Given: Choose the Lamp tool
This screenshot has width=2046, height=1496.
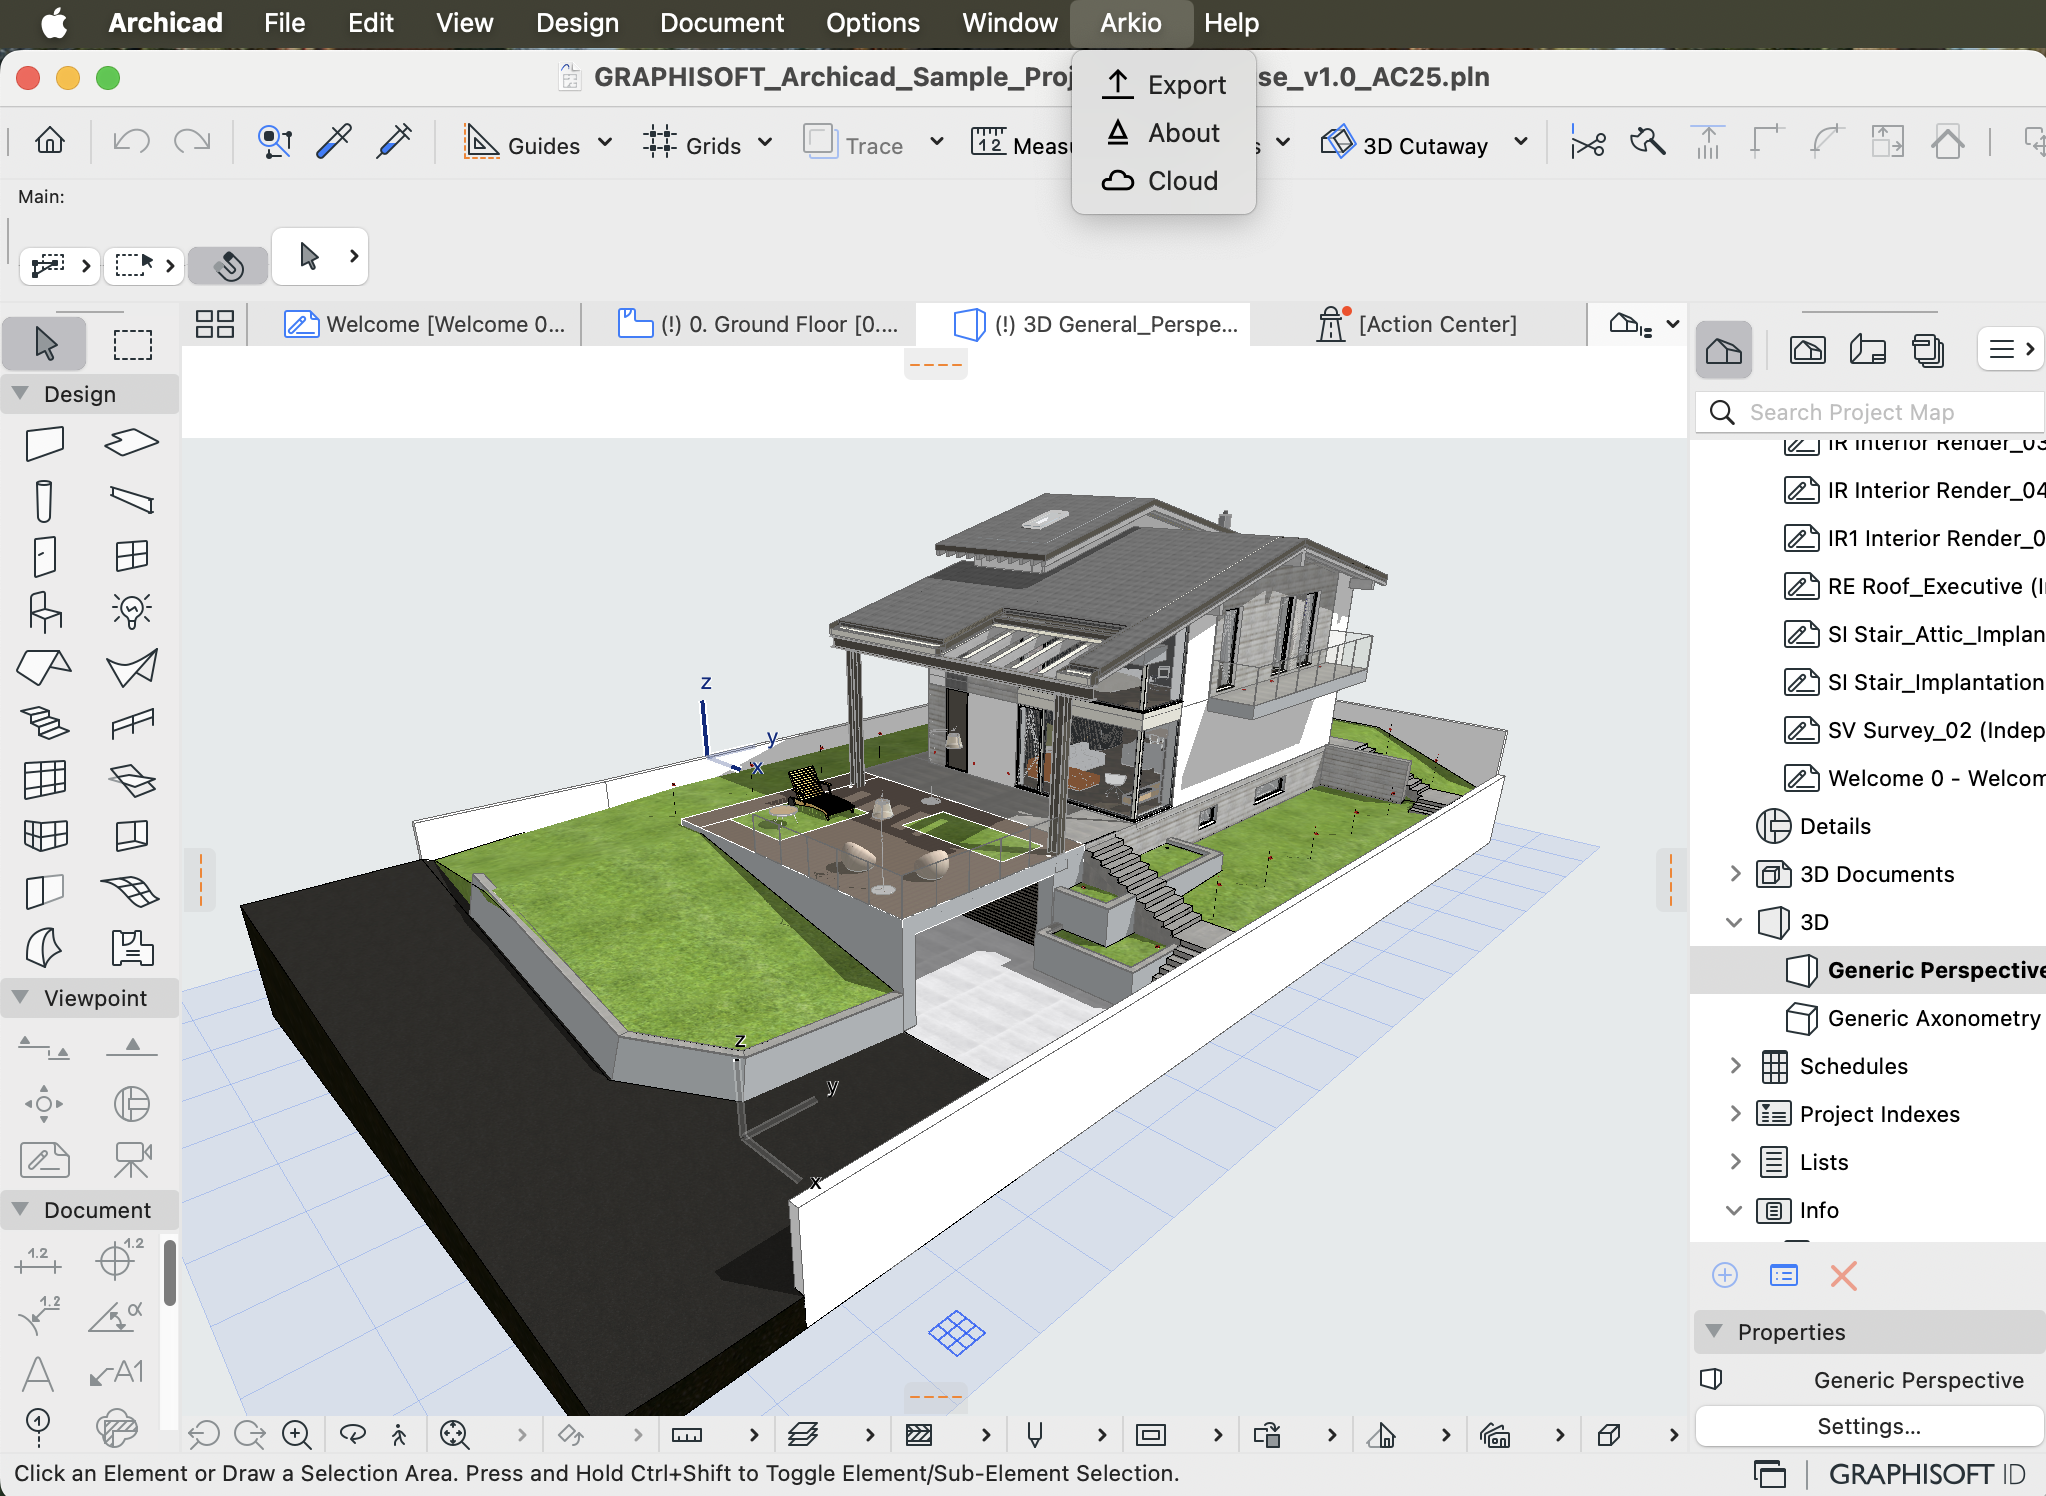Looking at the screenshot, I should [x=131, y=610].
